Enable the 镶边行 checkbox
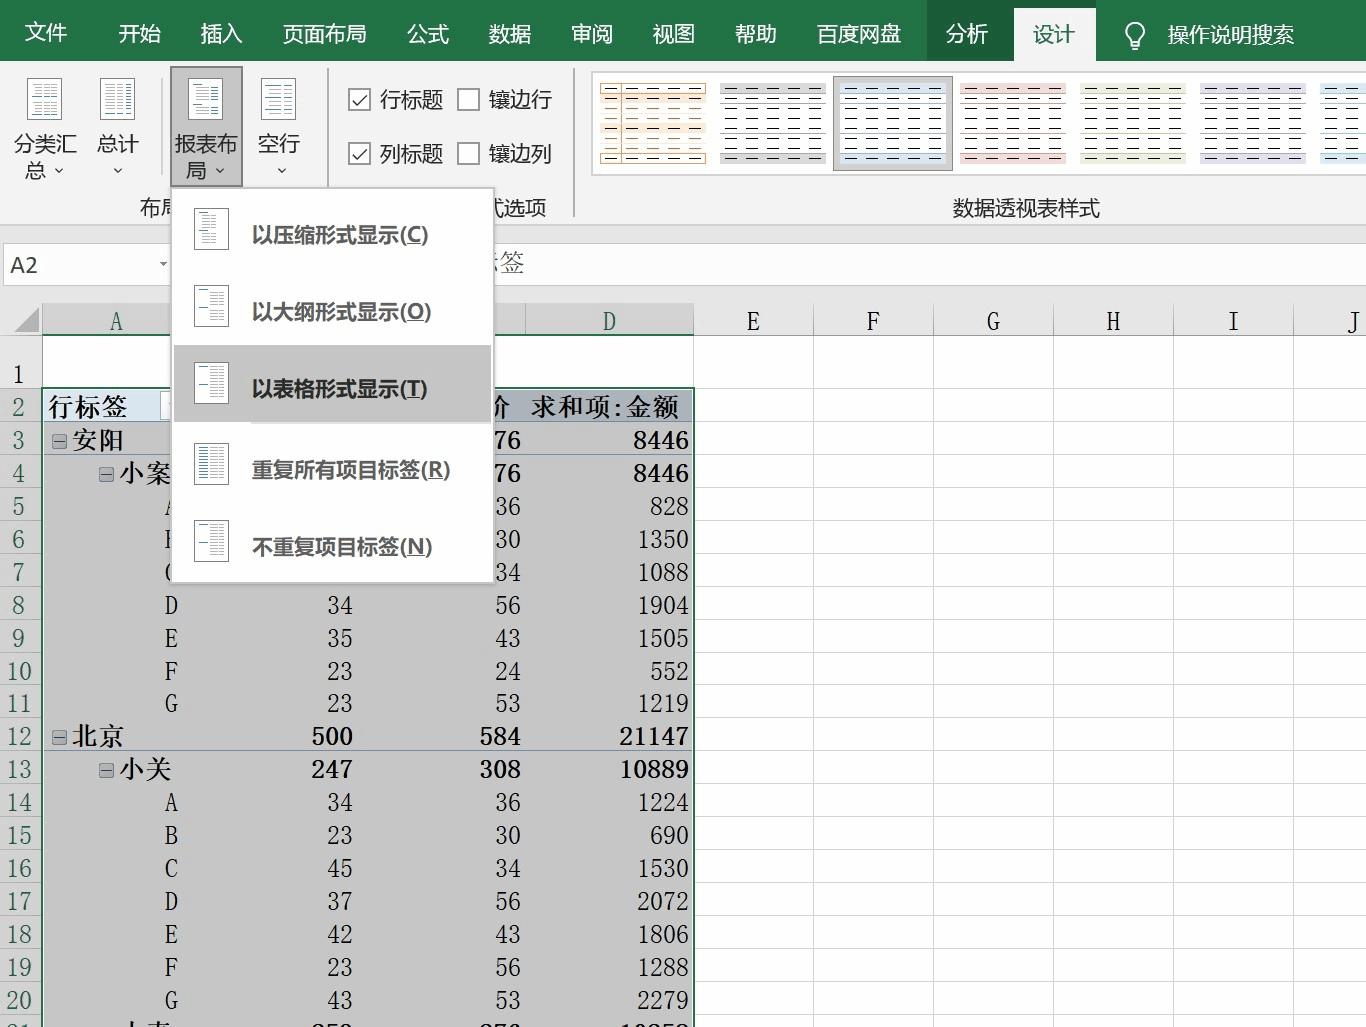1366x1027 pixels. [x=470, y=99]
